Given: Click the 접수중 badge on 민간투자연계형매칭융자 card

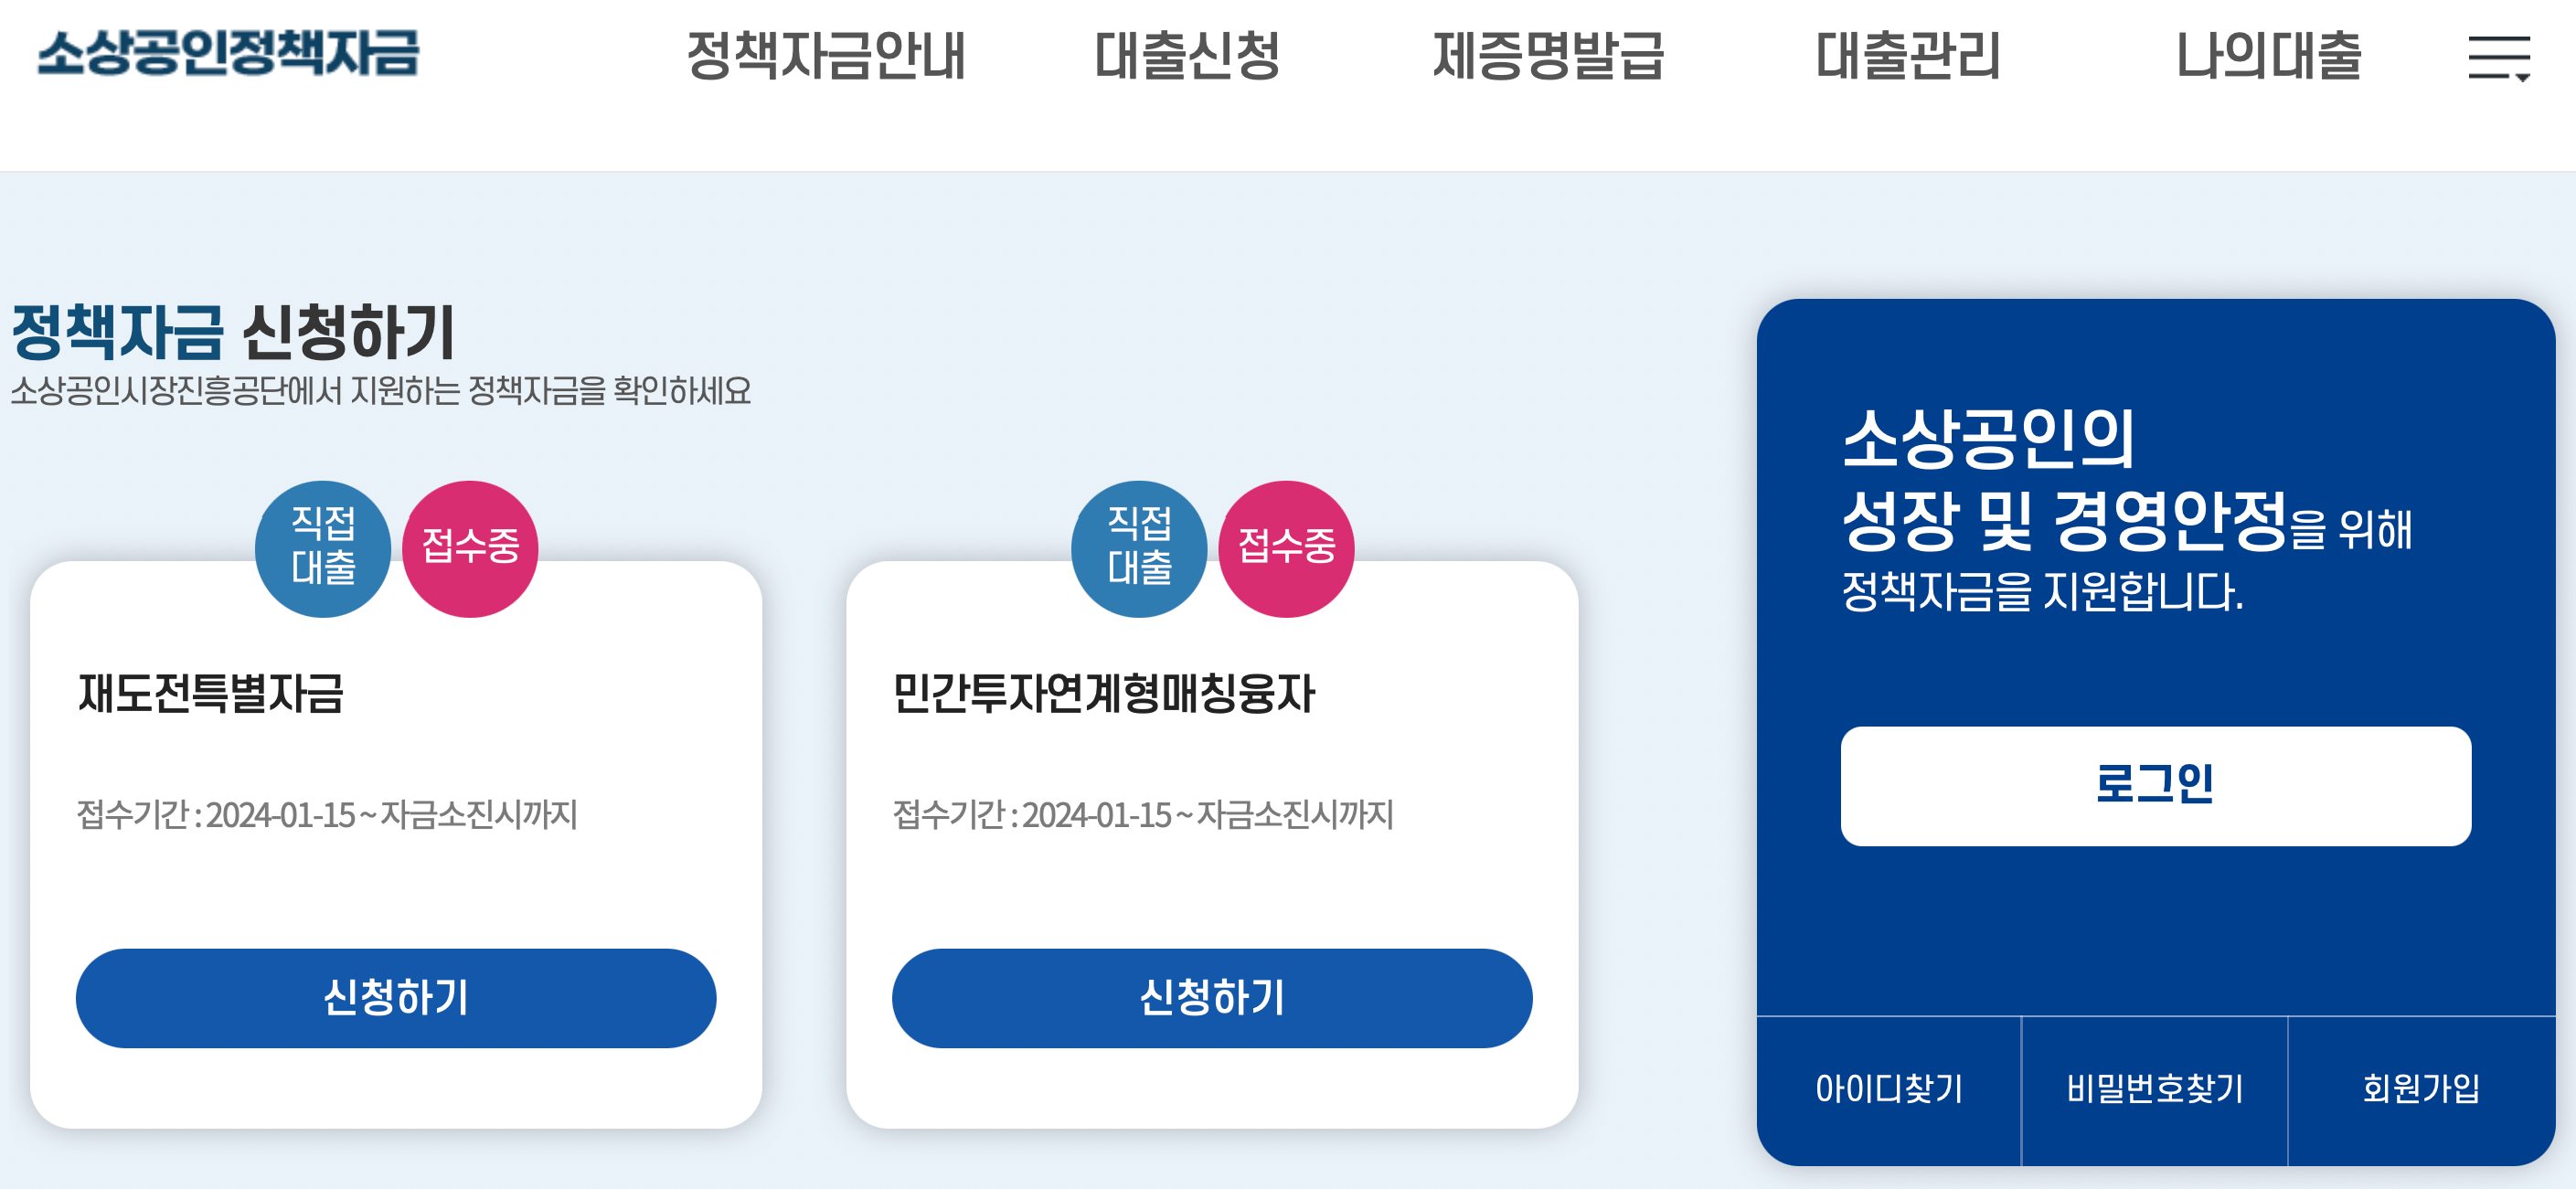Looking at the screenshot, I should (x=1286, y=547).
